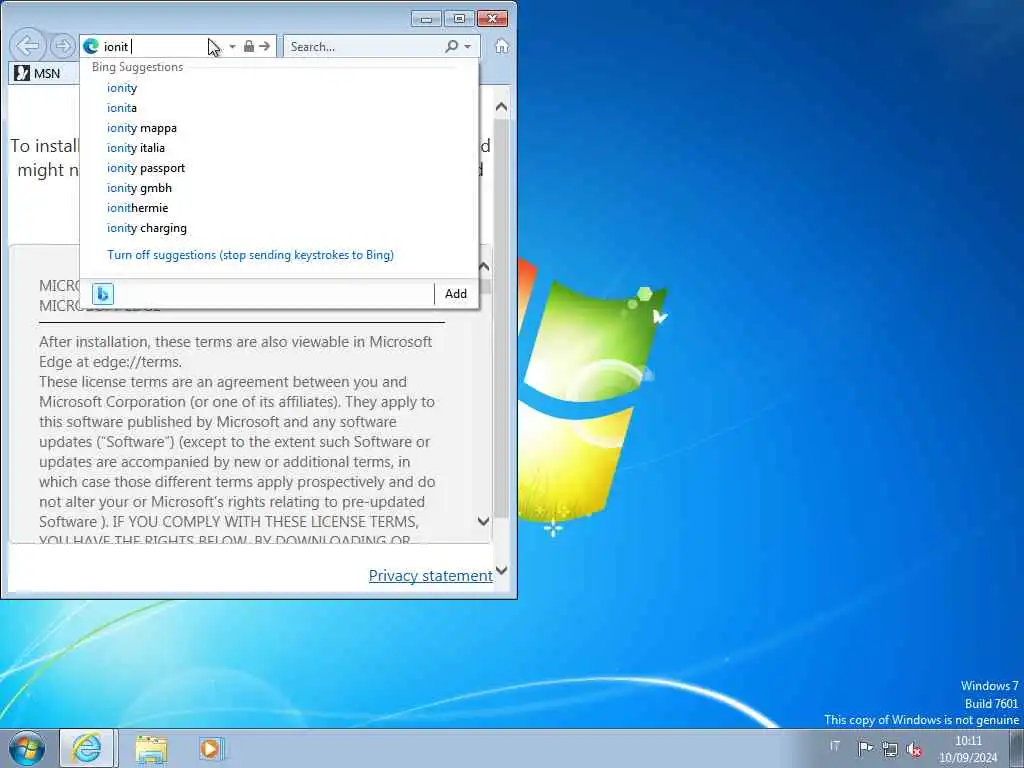Open the Home page icon

coord(502,46)
